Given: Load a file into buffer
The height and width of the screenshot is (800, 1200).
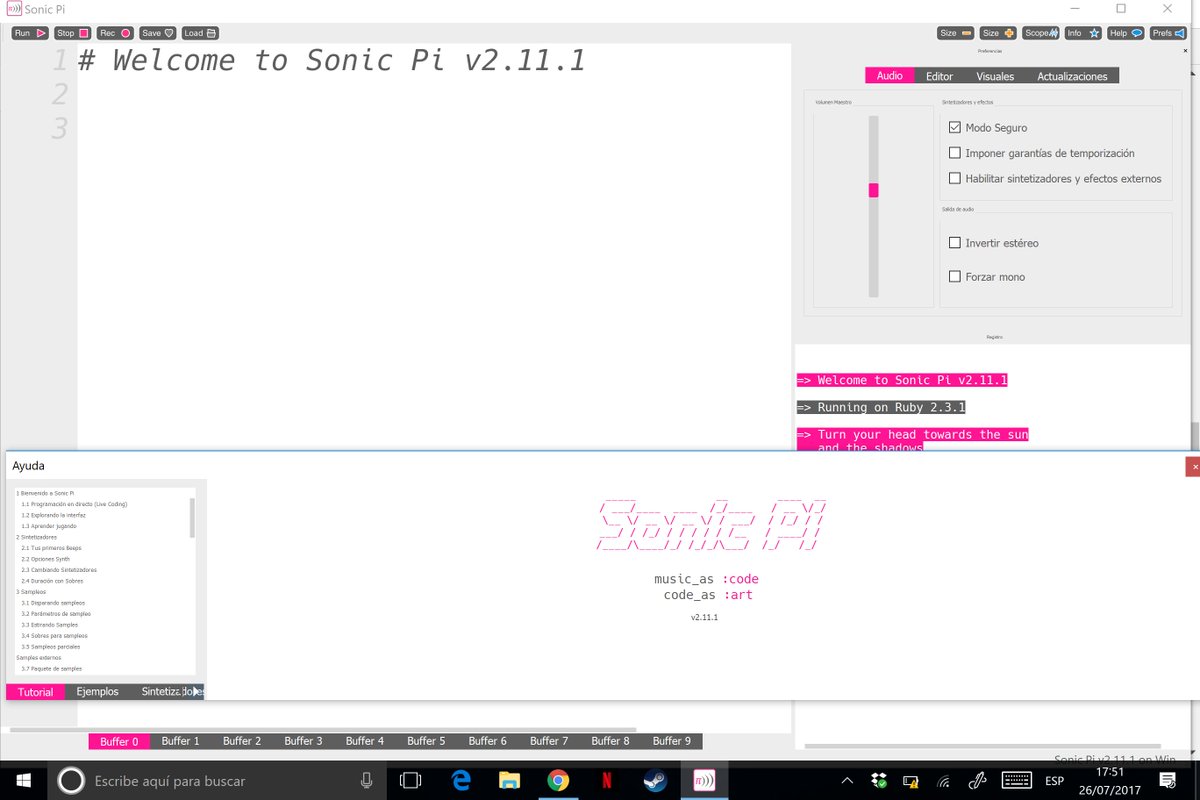Looking at the screenshot, I should pyautogui.click(x=200, y=33).
